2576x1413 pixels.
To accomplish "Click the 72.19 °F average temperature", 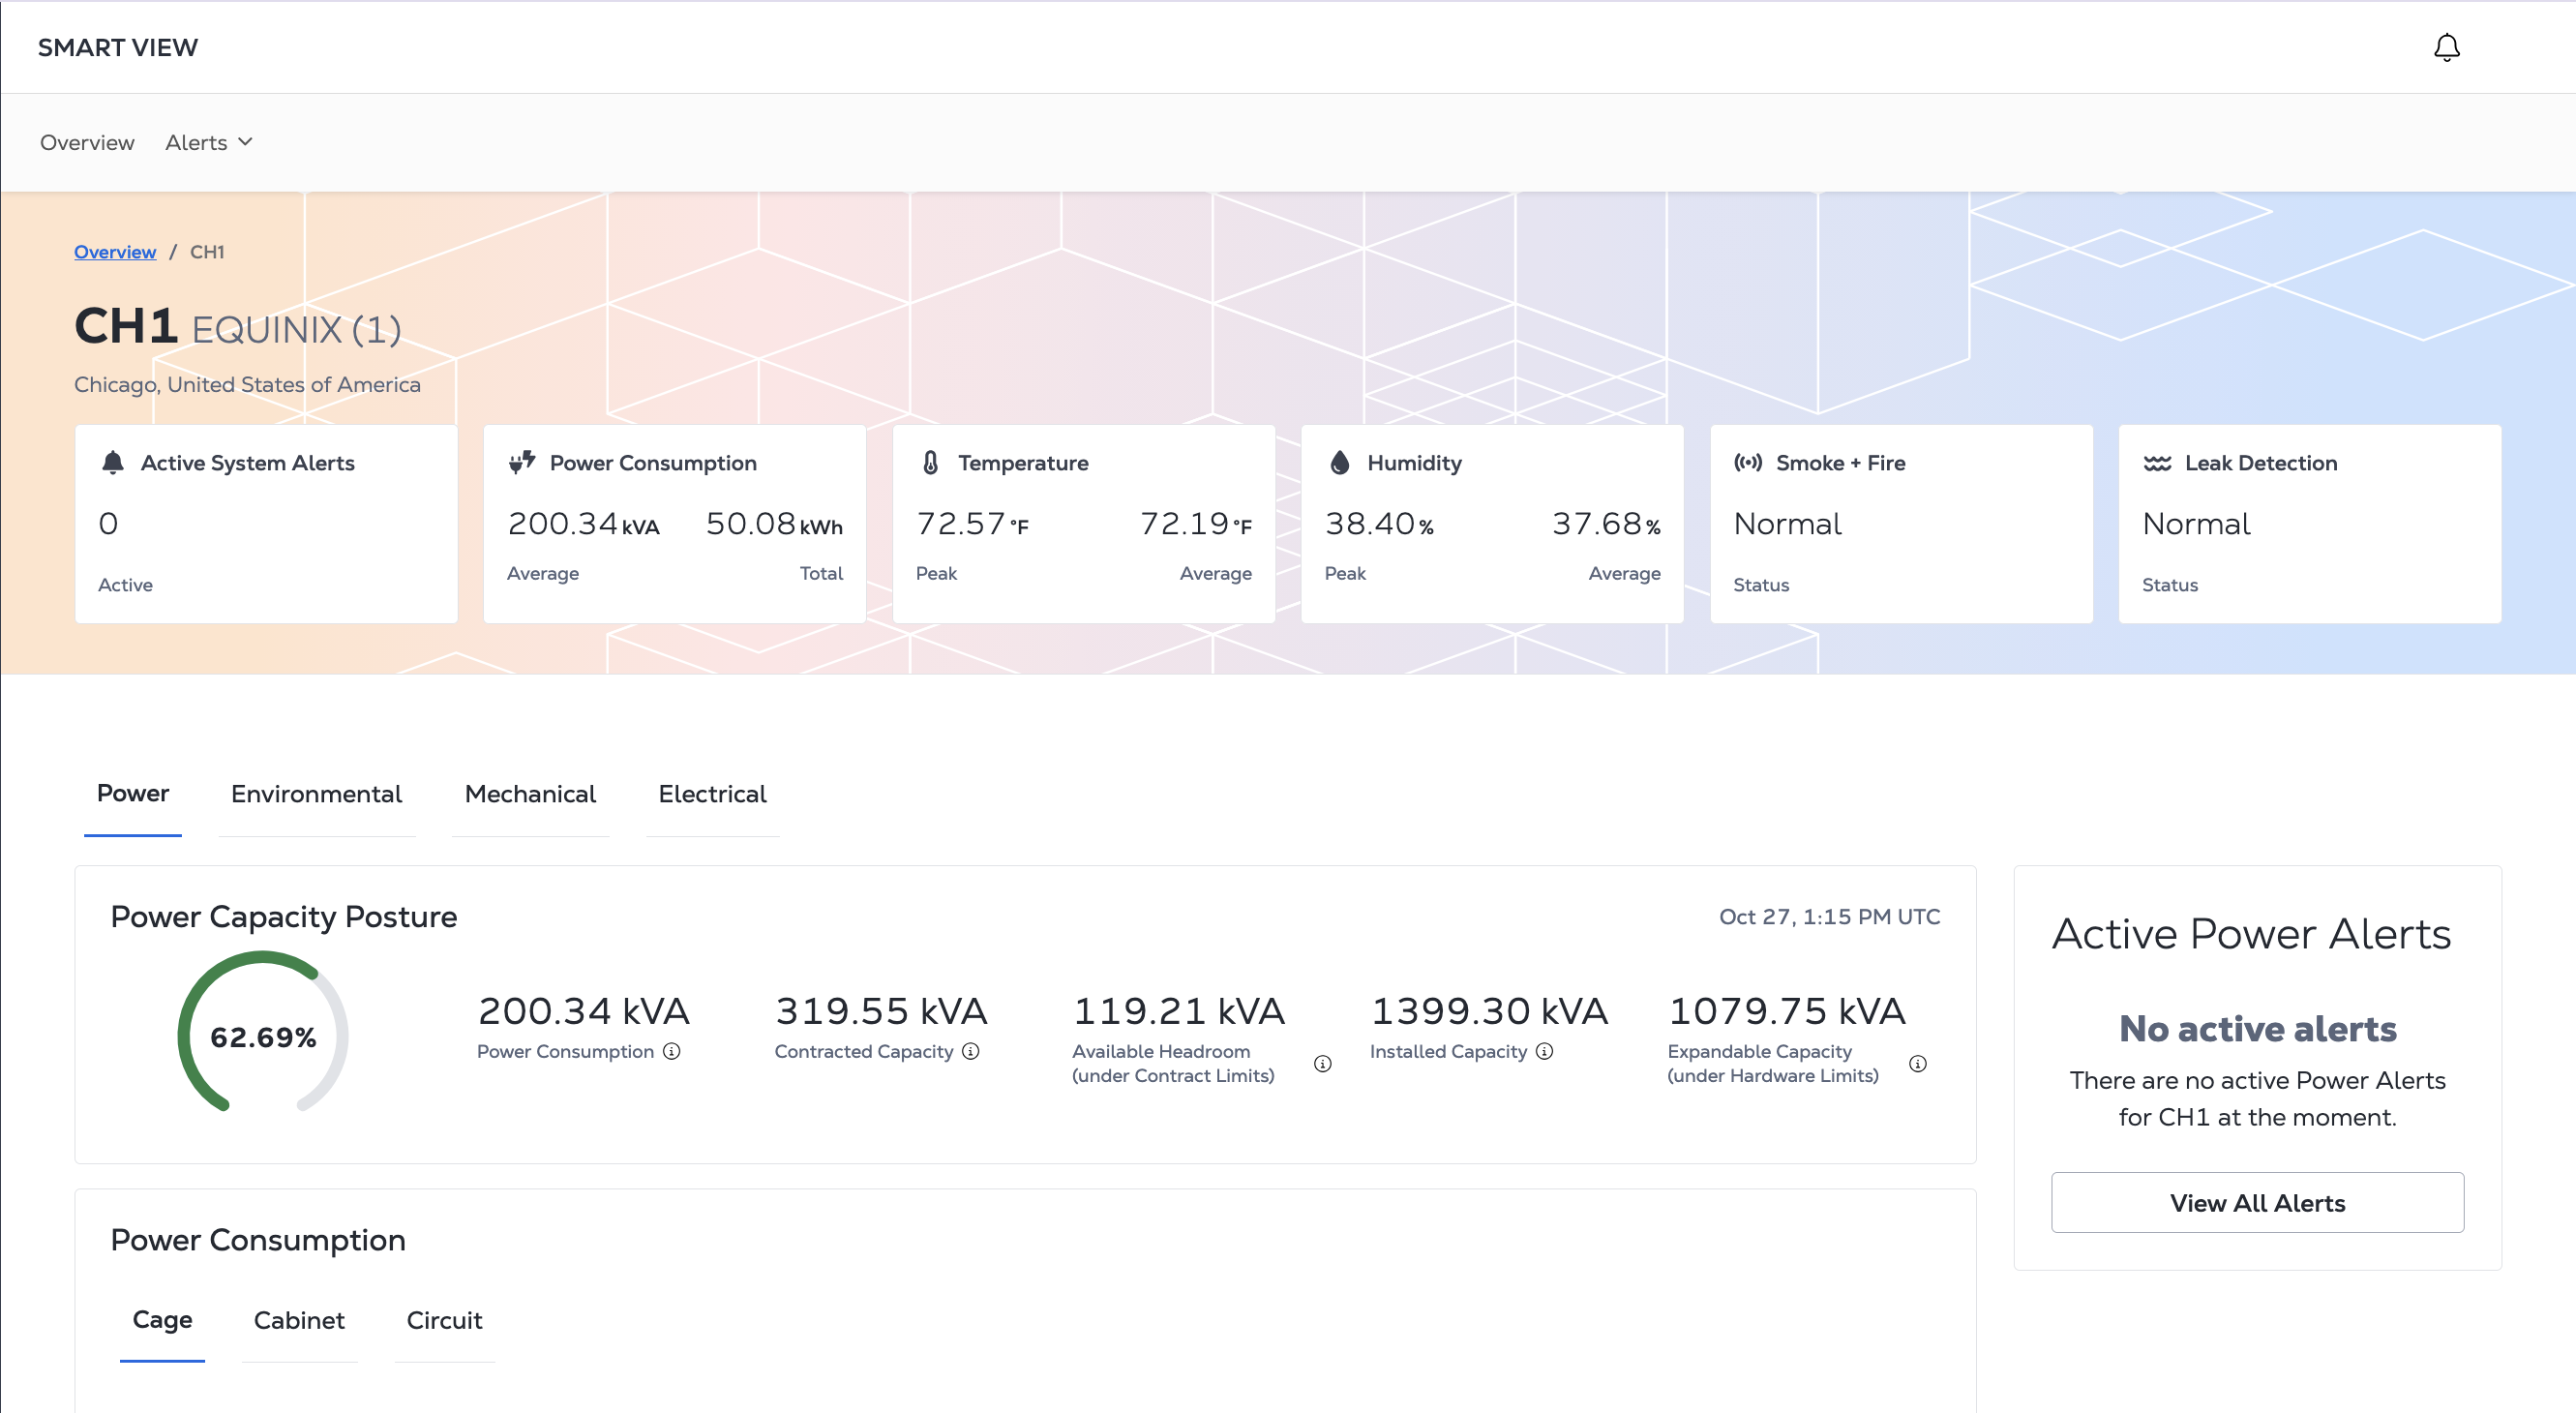I will coord(1196,523).
